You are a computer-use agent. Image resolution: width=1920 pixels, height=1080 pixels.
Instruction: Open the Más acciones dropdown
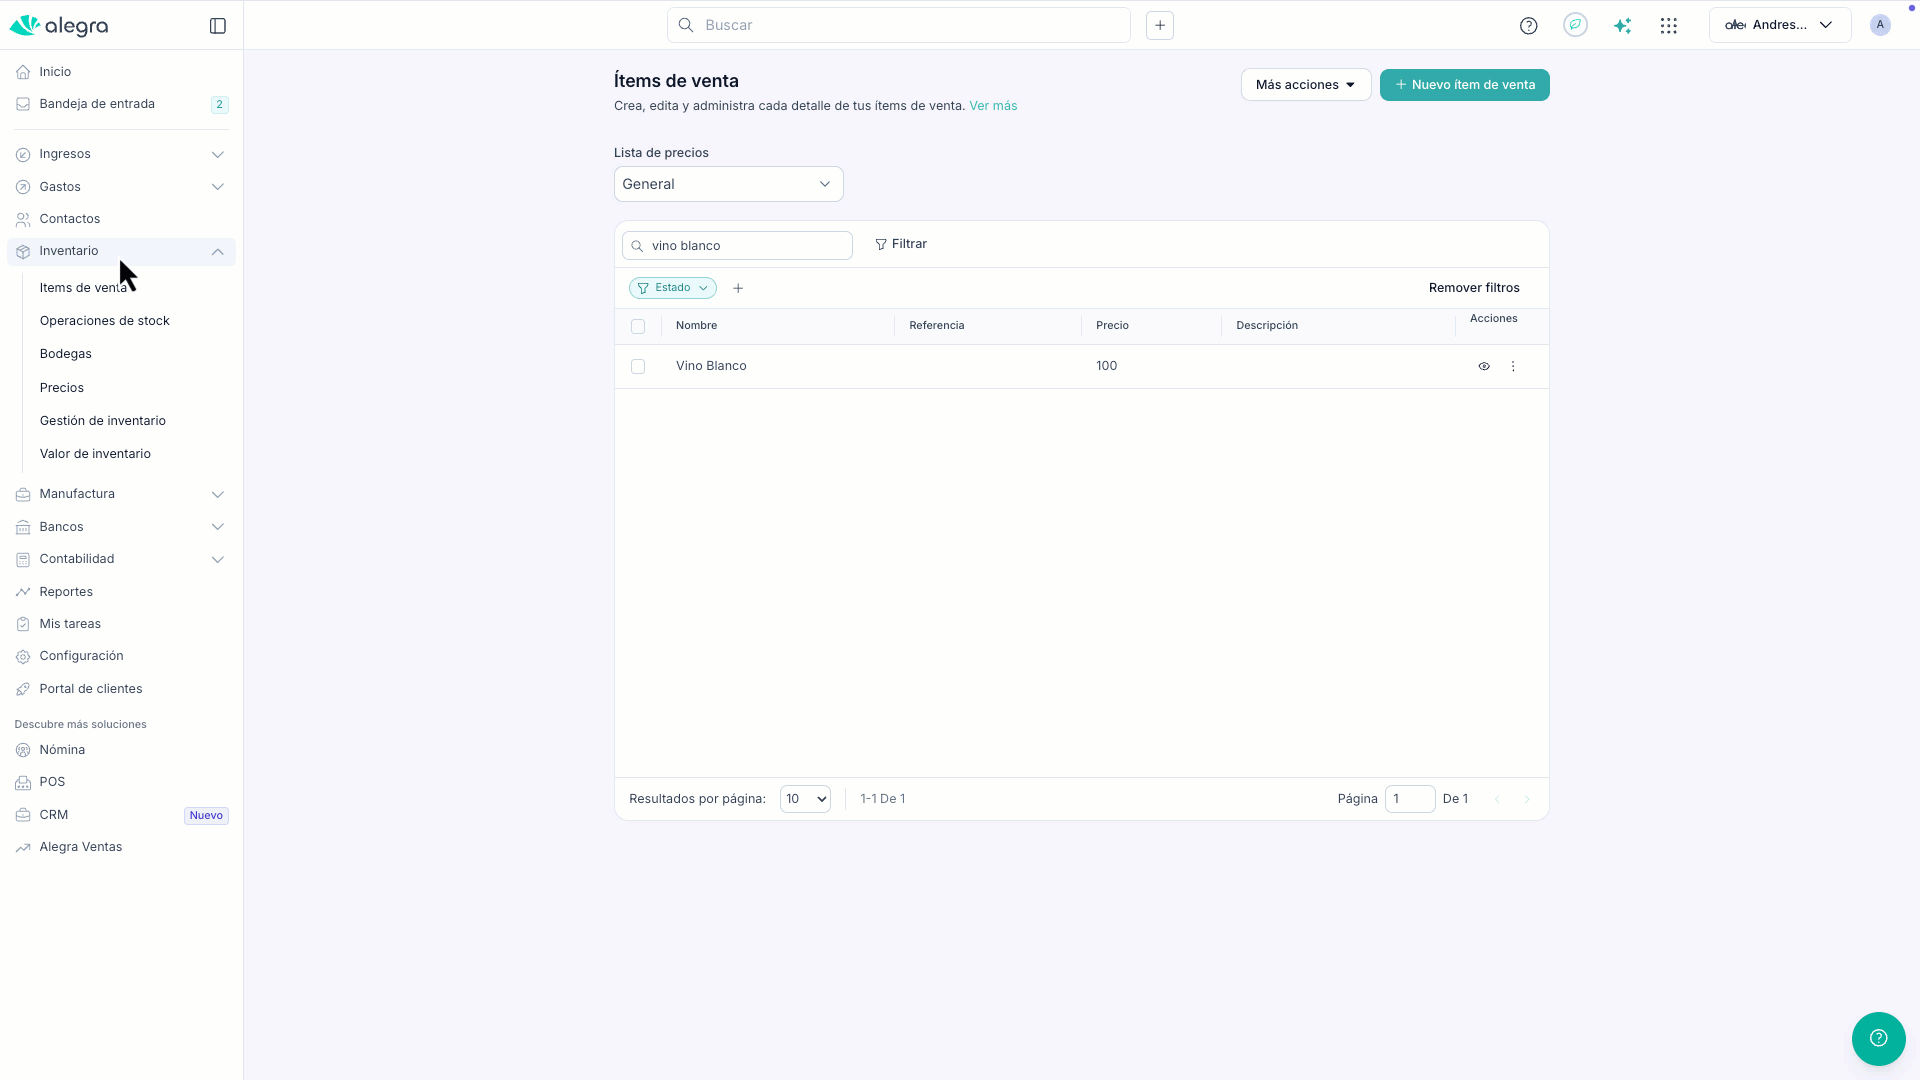click(x=1305, y=85)
